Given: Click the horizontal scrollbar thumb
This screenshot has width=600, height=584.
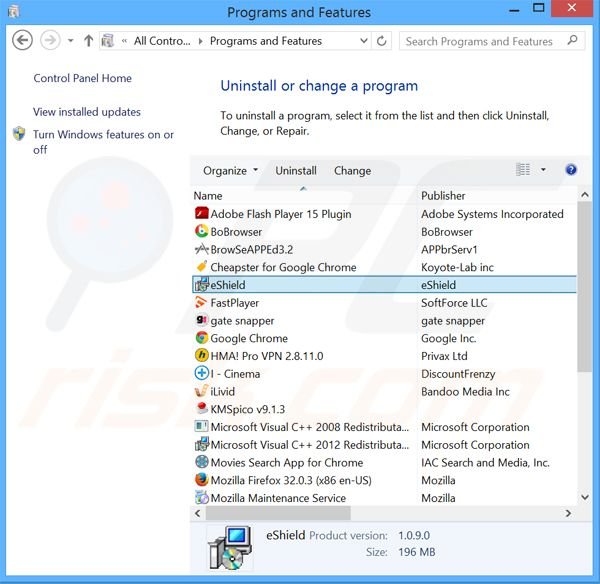Looking at the screenshot, I should (x=278, y=513).
